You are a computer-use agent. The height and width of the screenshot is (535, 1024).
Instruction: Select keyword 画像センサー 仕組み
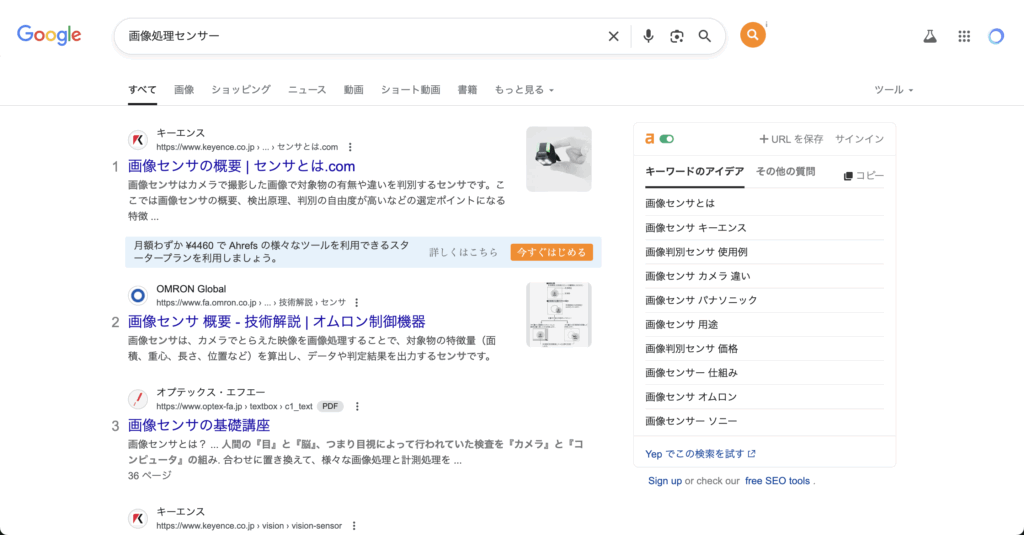692,372
